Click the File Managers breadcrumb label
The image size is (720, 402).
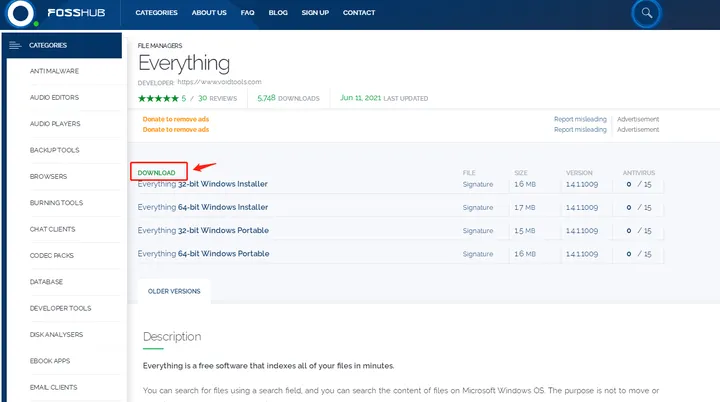pyautogui.click(x=160, y=45)
